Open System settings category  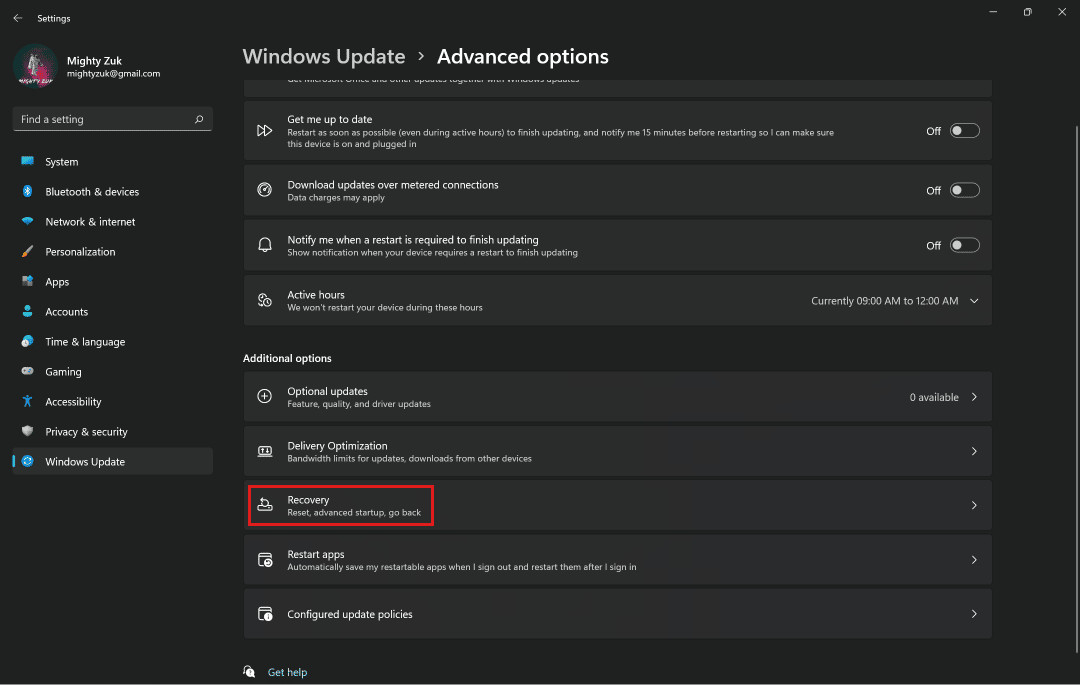point(113,162)
